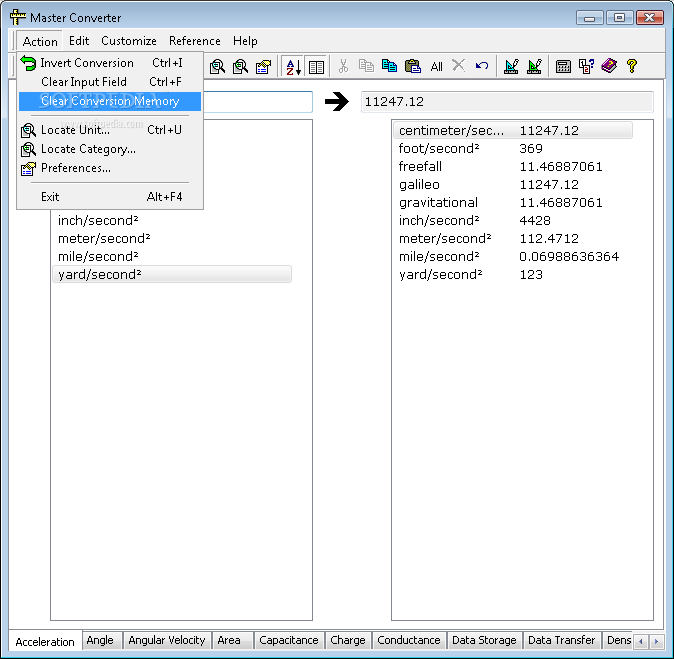Select Clear Conversion Memory menu entry
This screenshot has height=659, width=674.
(x=110, y=101)
